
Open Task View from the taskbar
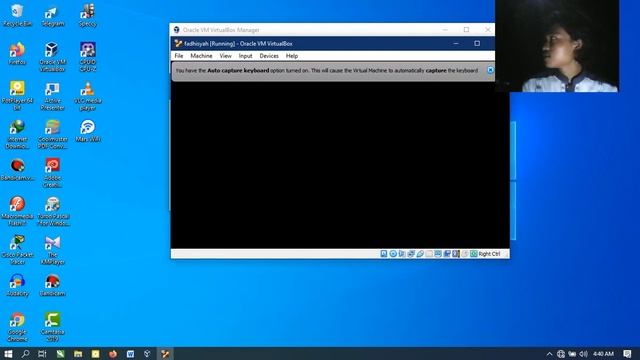(x=42, y=353)
